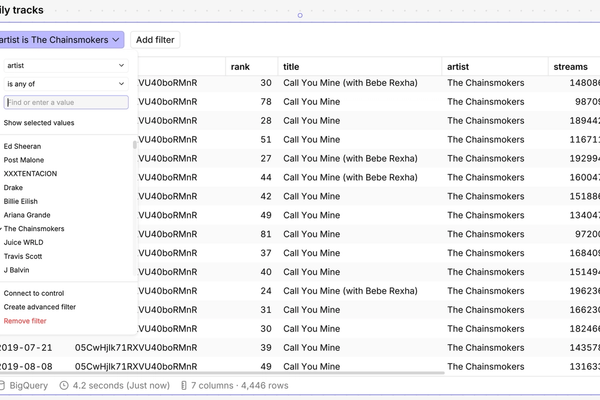Click the circular handle at top of cell

point(300,16)
